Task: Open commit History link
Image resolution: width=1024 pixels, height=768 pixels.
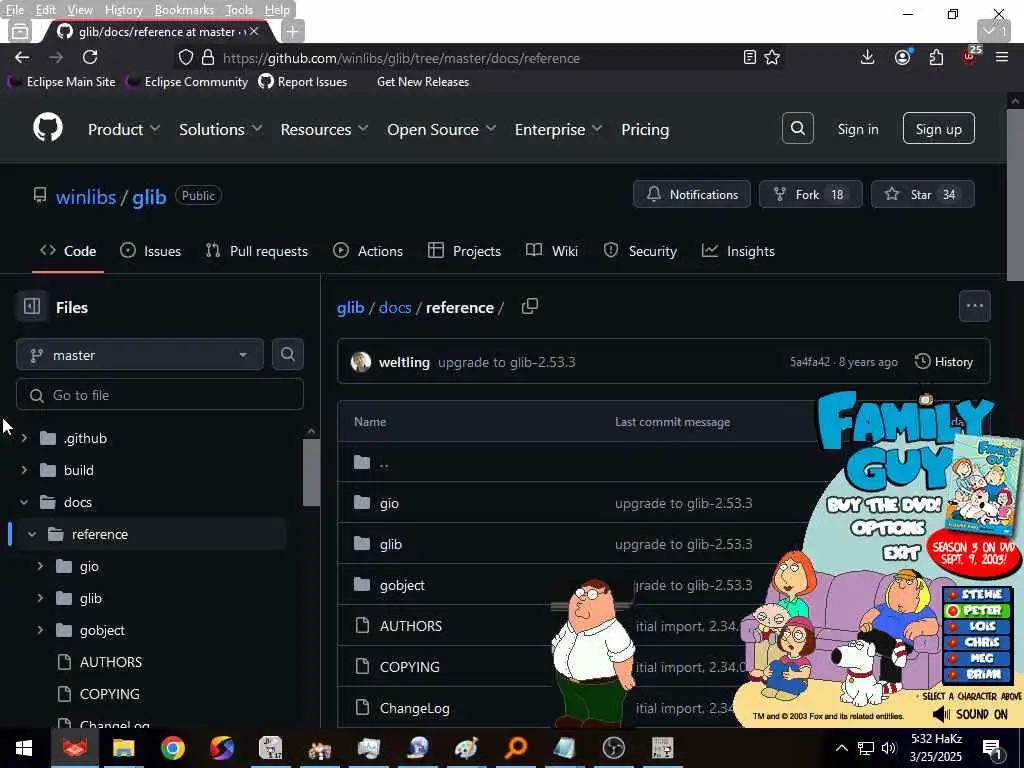Action: point(944,362)
